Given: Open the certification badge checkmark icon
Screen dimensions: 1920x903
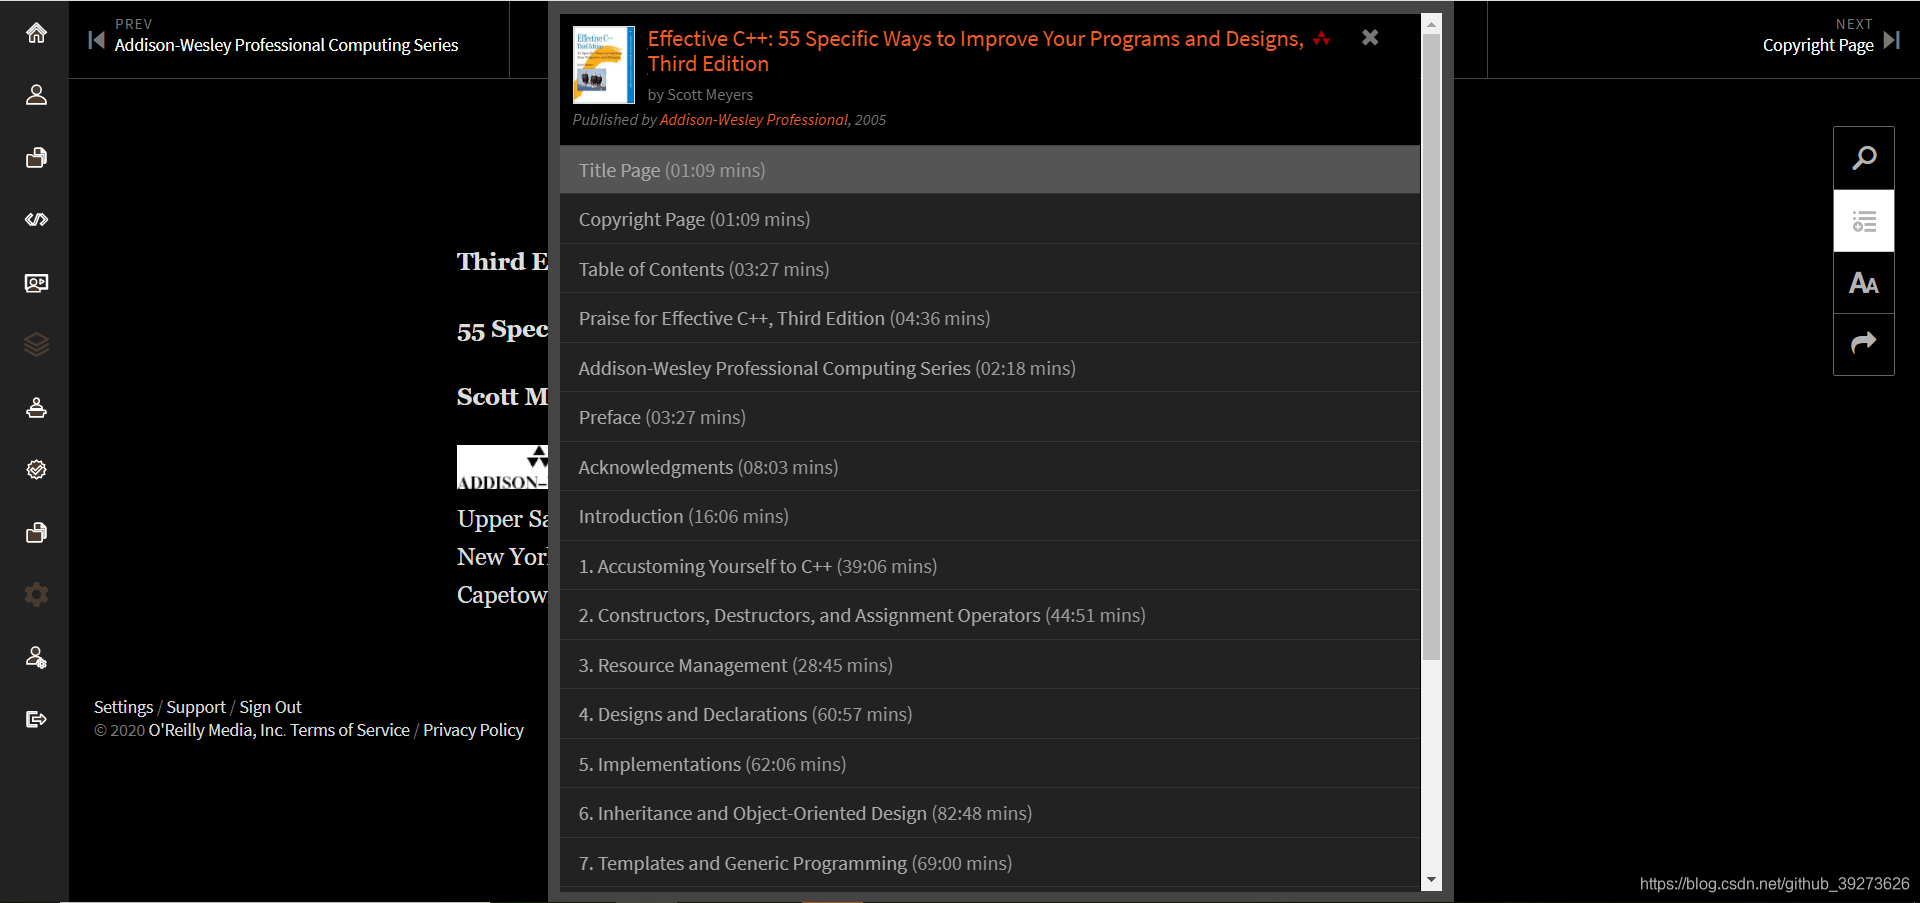Looking at the screenshot, I should point(36,470).
